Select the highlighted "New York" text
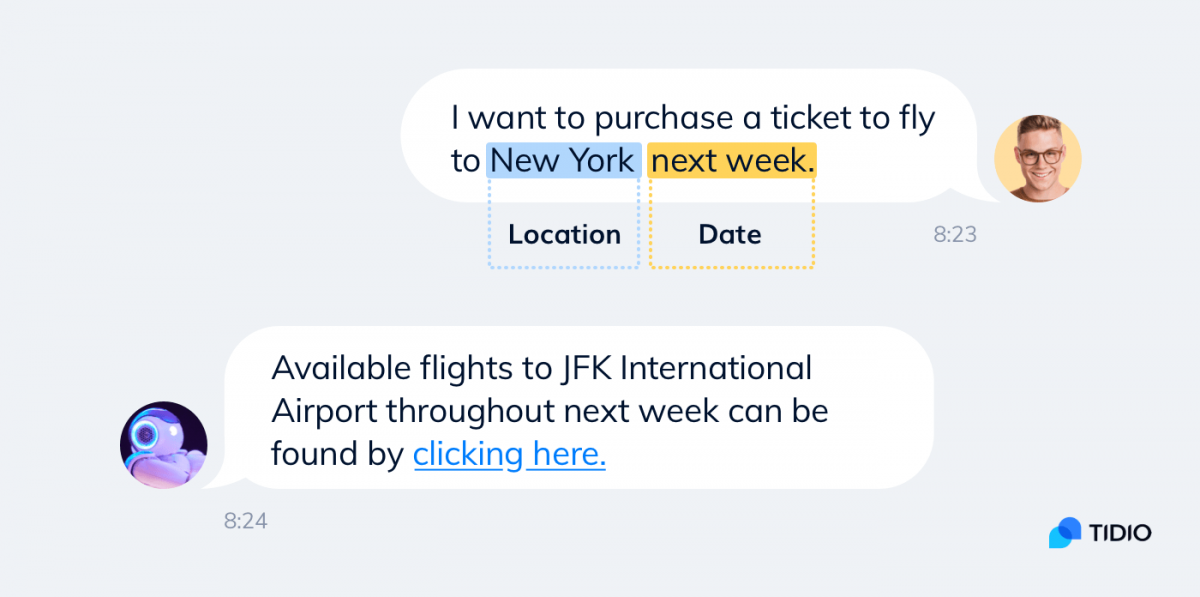Image resolution: width=1200 pixels, height=597 pixels. (x=563, y=160)
